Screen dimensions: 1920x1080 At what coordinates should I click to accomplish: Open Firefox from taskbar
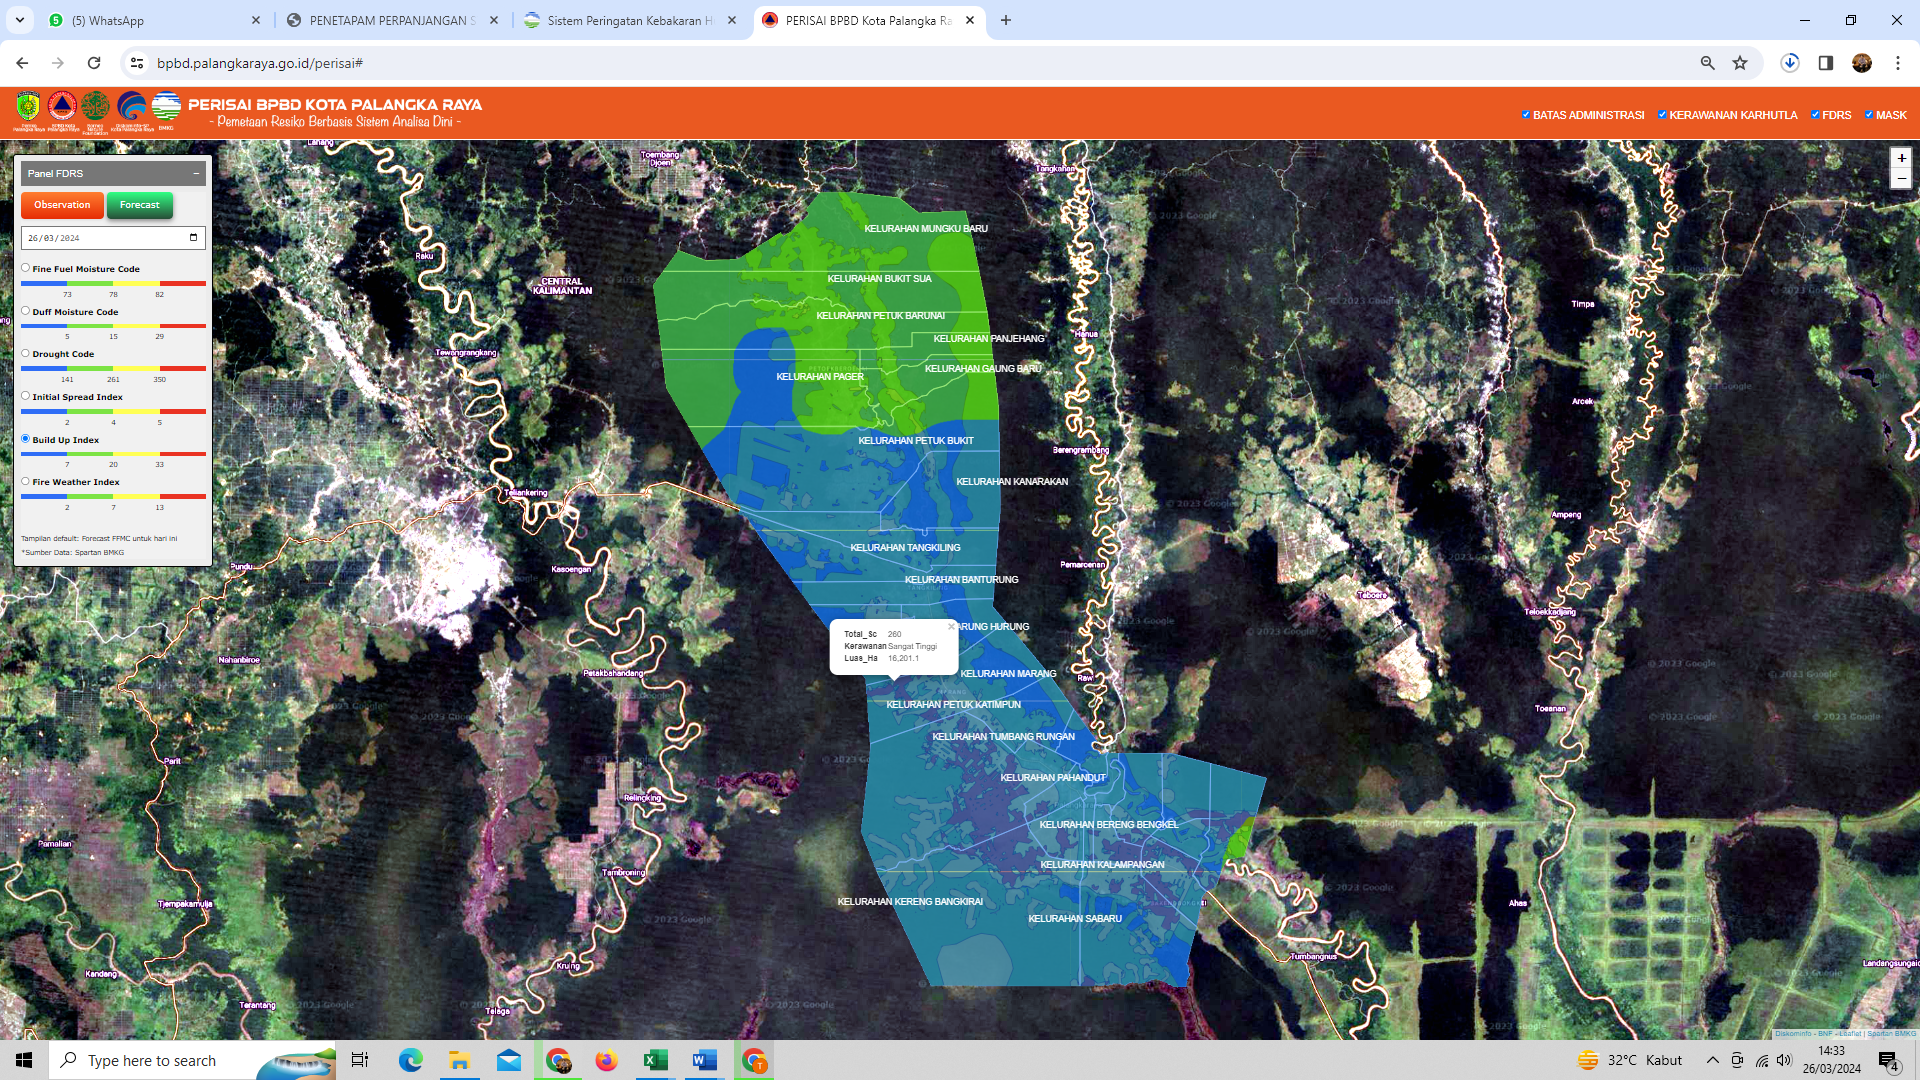pos(607,1060)
